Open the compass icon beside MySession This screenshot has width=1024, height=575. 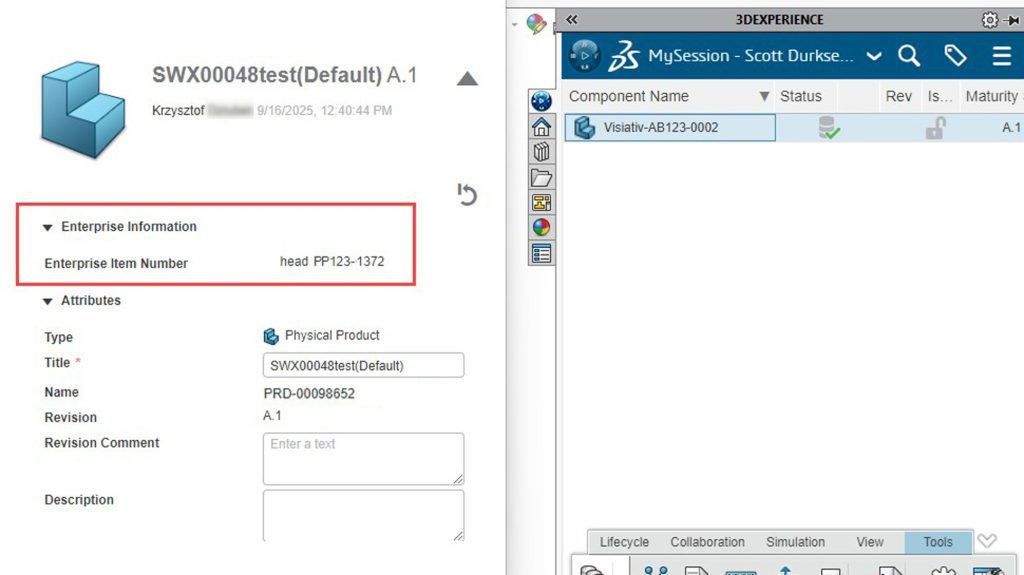(584, 56)
